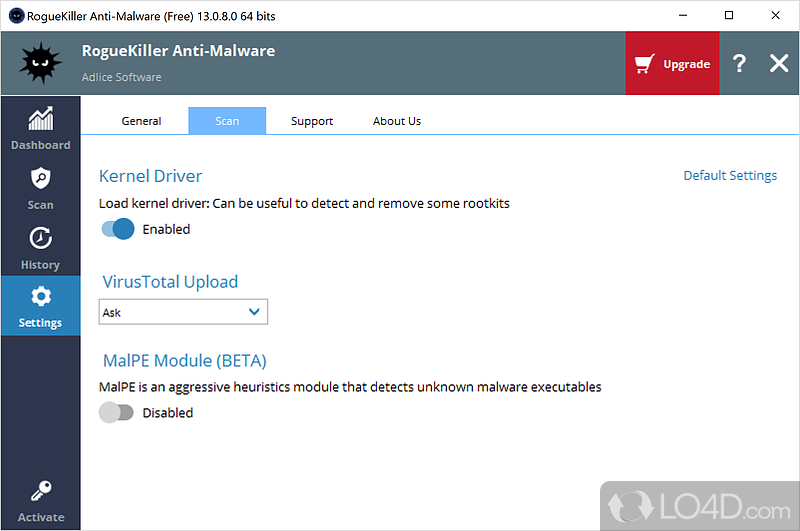Switch to the Support tab
This screenshot has height=531, width=800.
312,121
